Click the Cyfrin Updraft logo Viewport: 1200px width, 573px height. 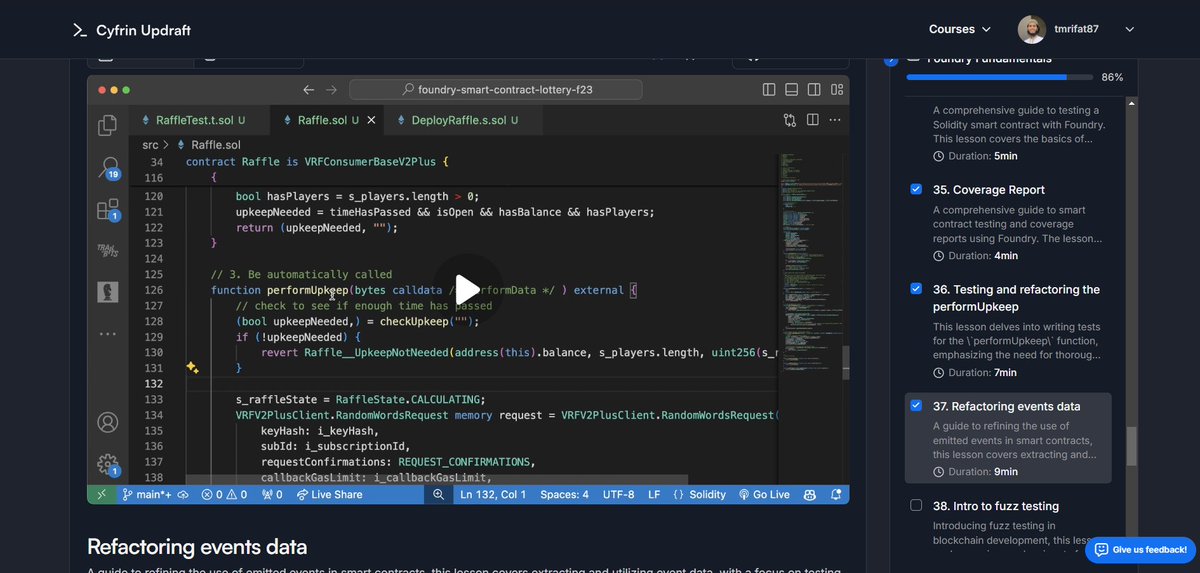coord(131,30)
